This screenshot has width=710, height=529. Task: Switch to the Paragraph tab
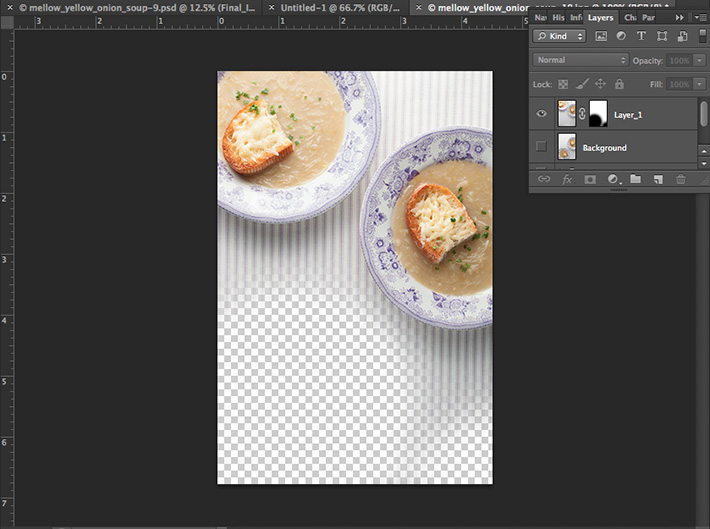pyautogui.click(x=648, y=17)
